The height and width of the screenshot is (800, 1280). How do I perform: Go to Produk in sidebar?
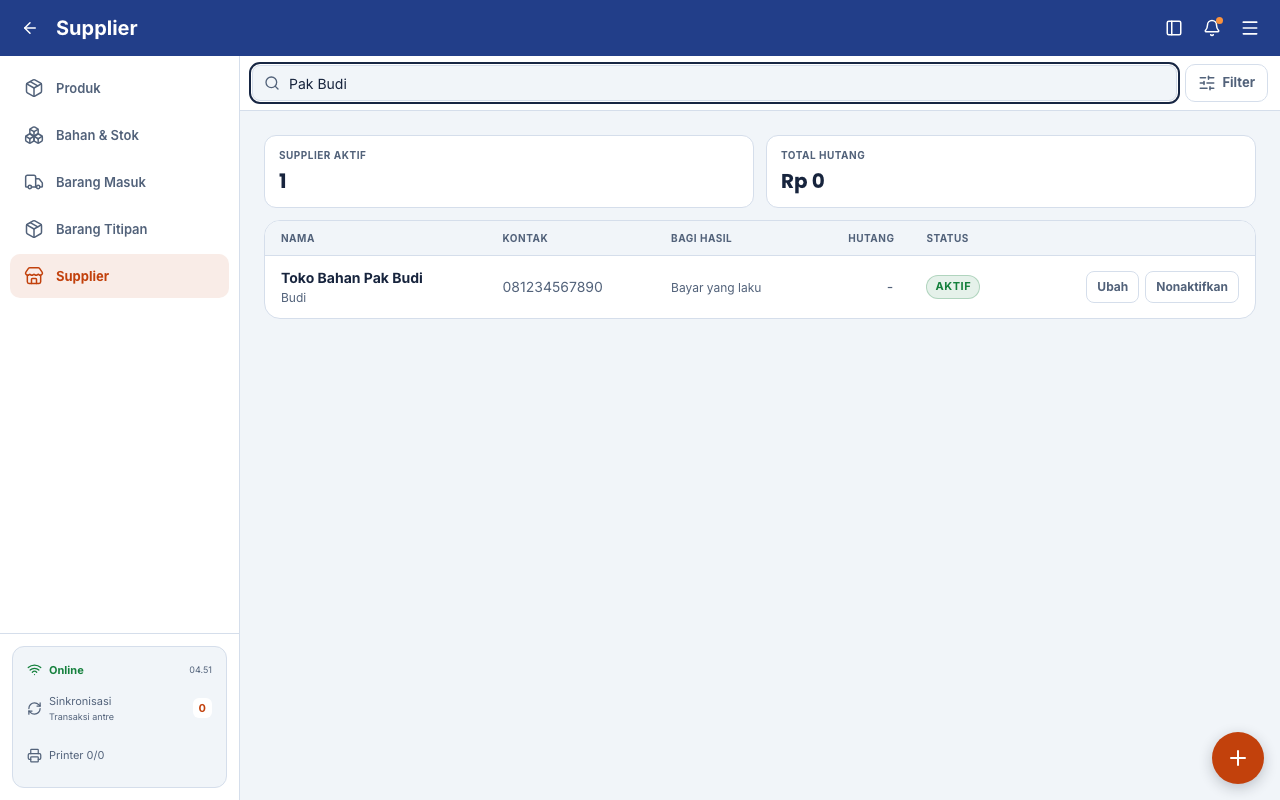pyautogui.click(x=120, y=88)
